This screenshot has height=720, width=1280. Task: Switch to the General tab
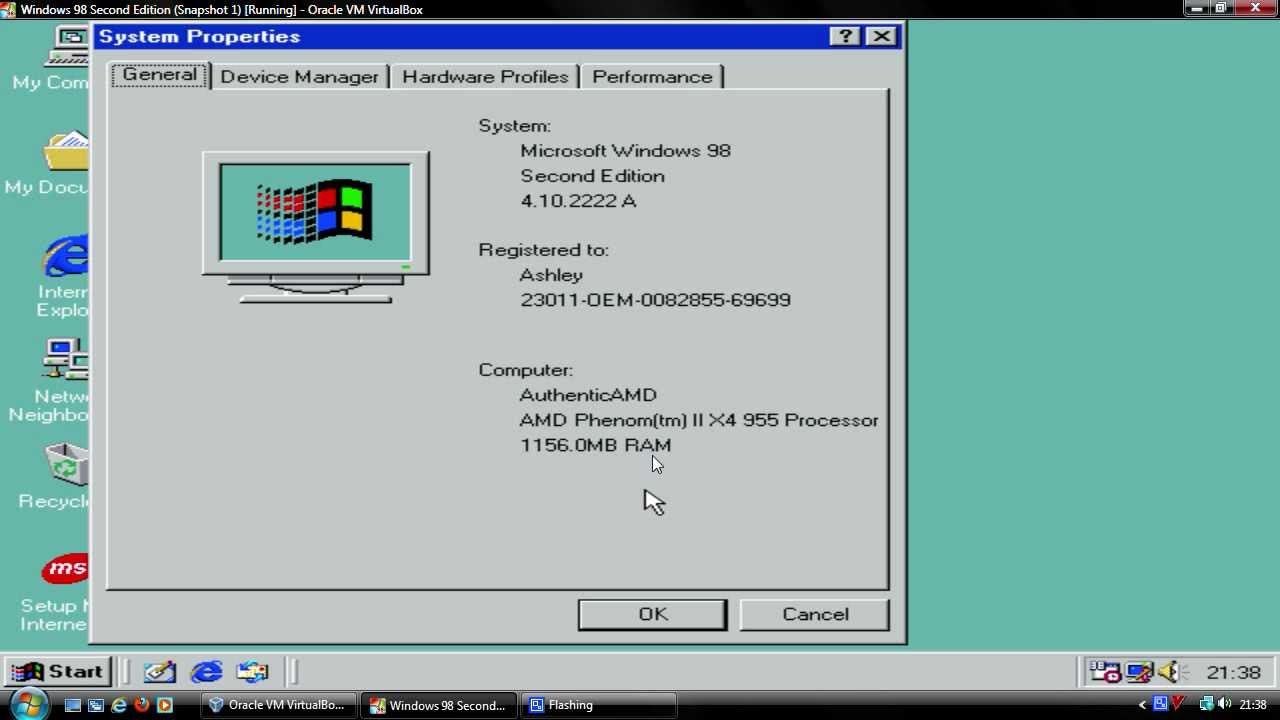tap(160, 75)
